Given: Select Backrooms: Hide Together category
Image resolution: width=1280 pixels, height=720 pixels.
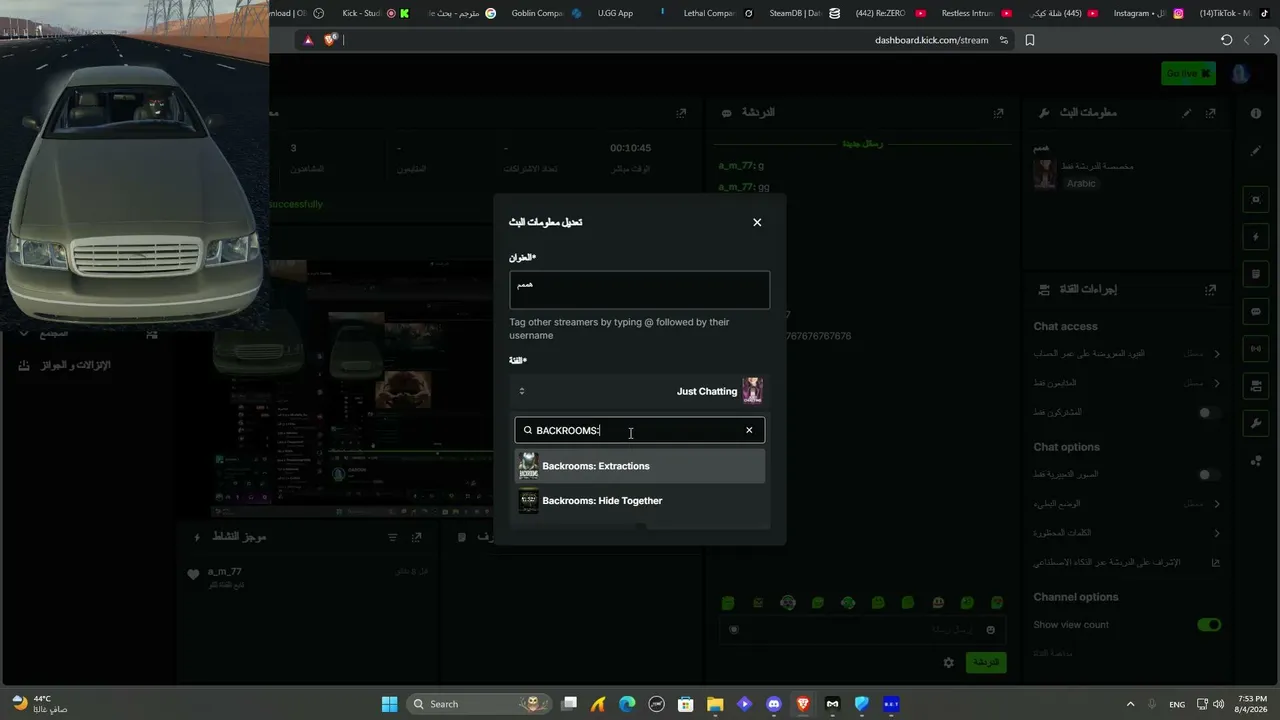Looking at the screenshot, I should click(x=640, y=501).
